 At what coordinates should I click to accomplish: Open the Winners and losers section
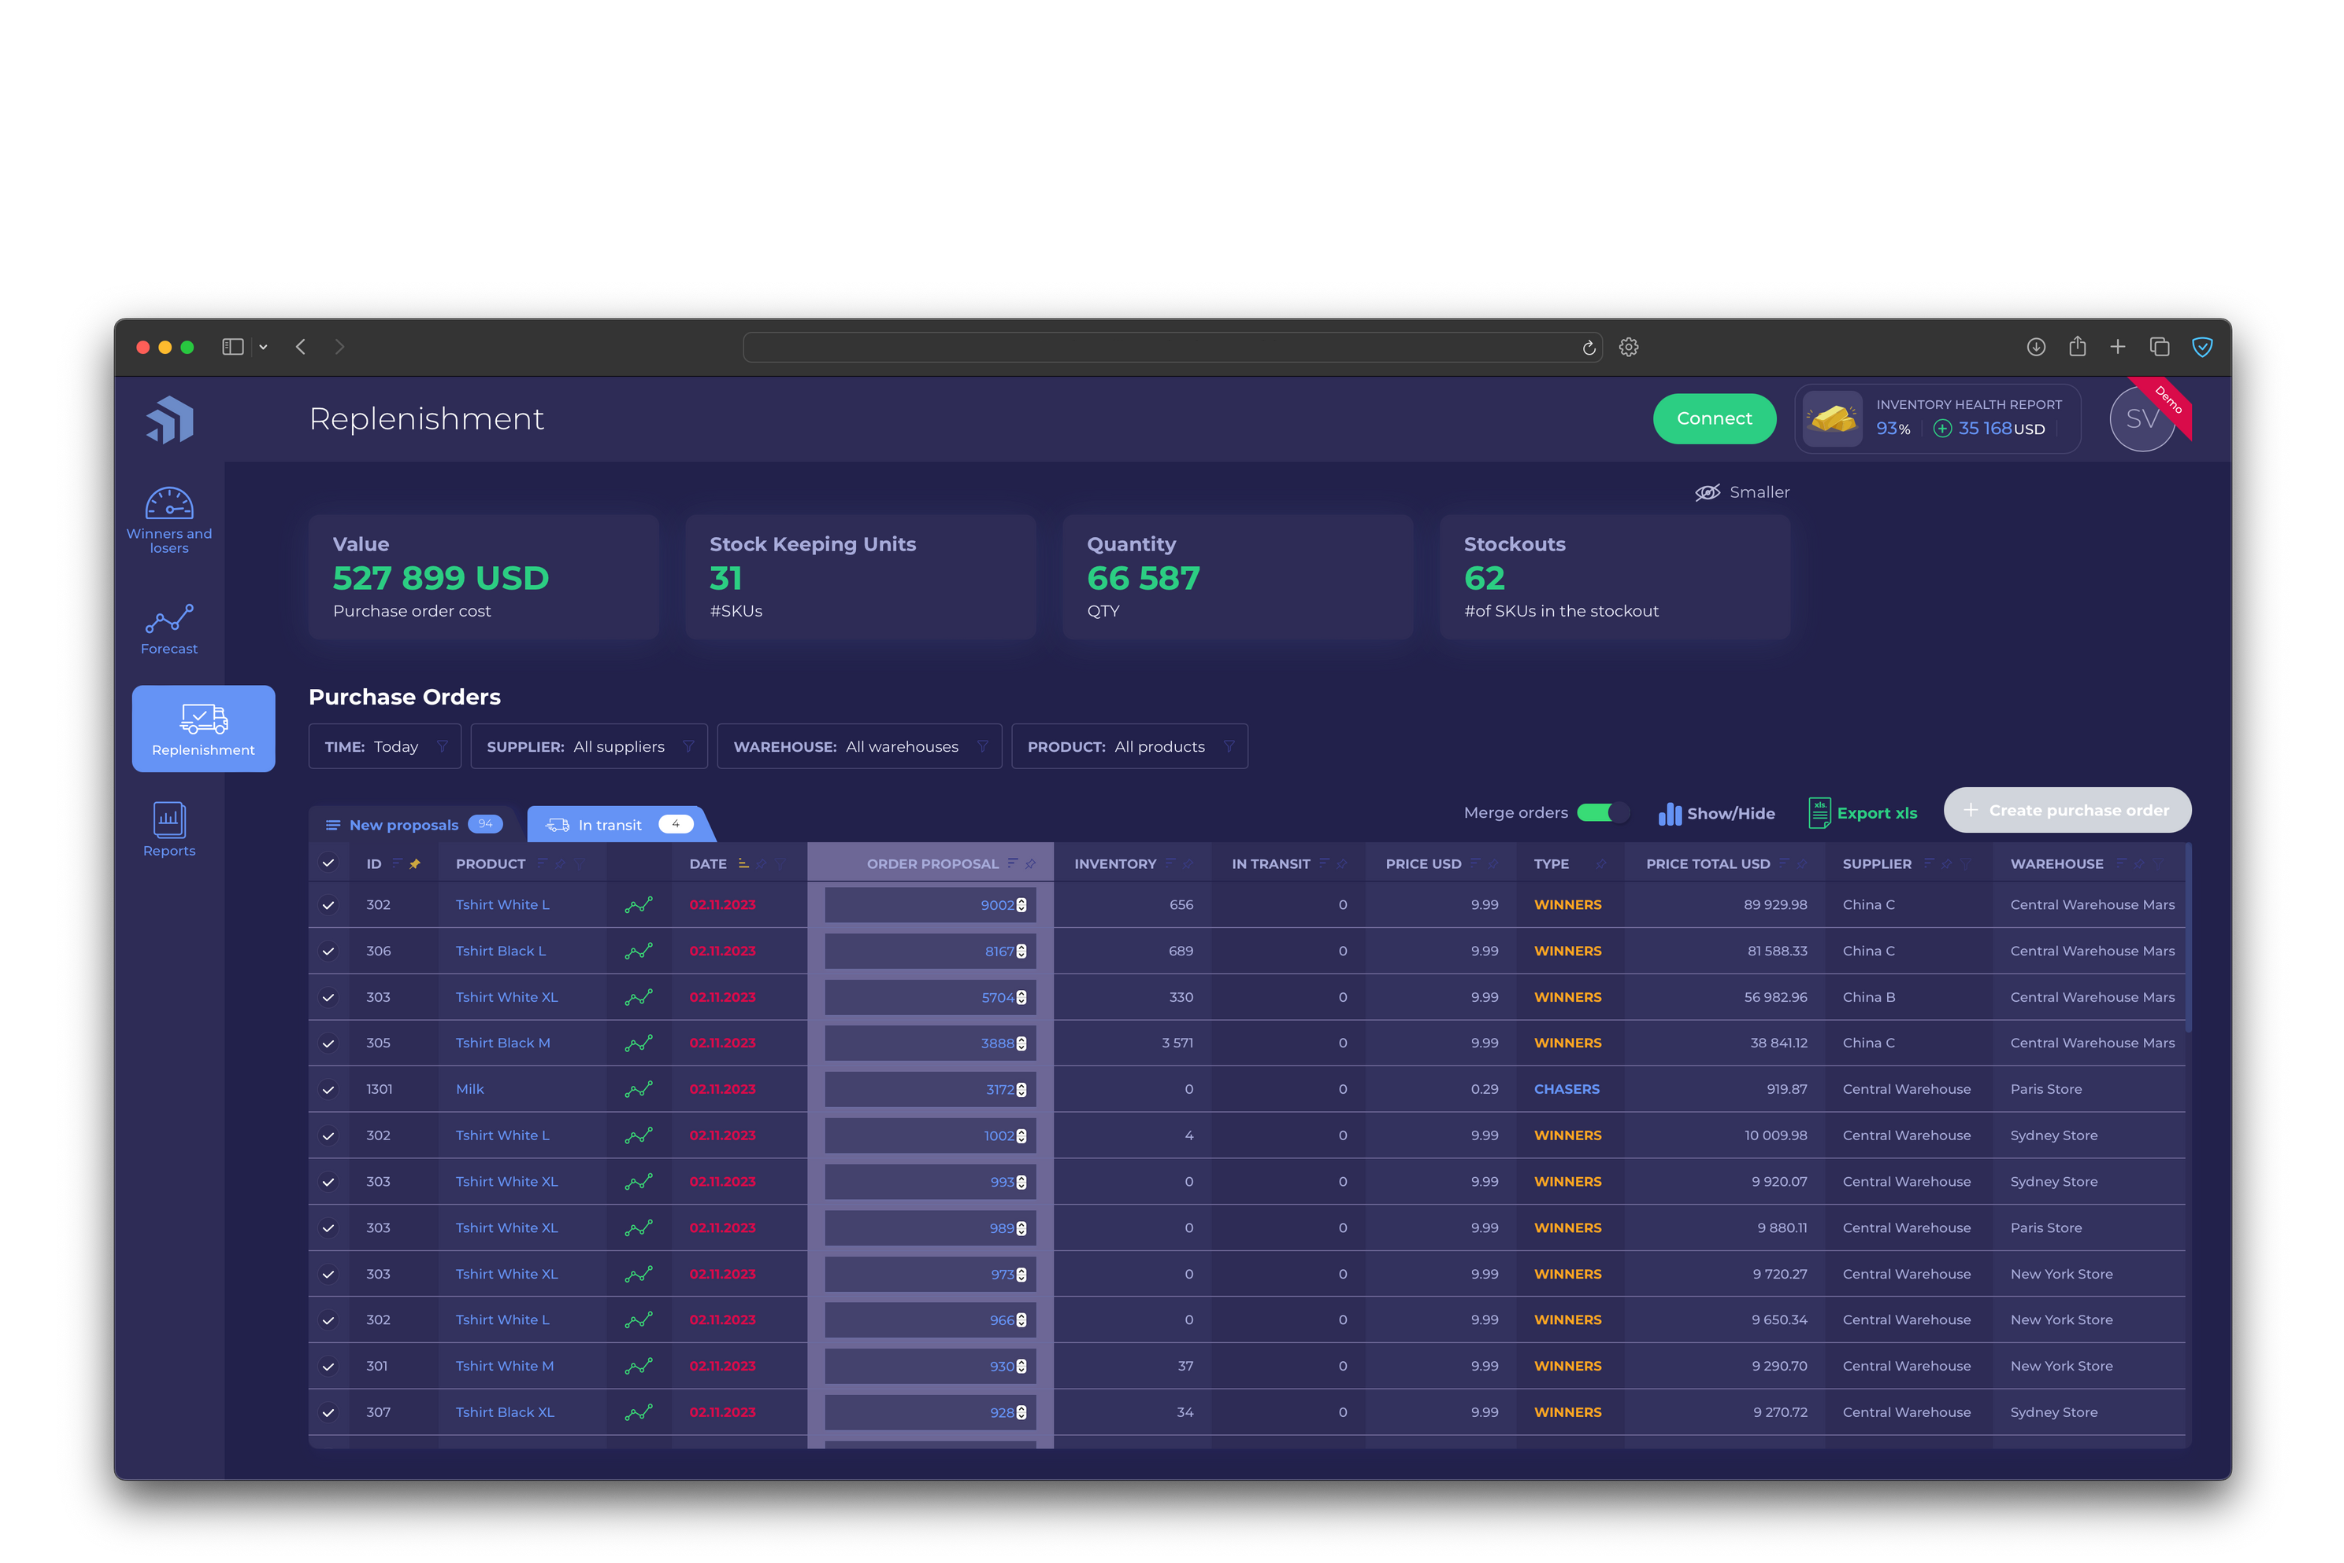click(168, 517)
